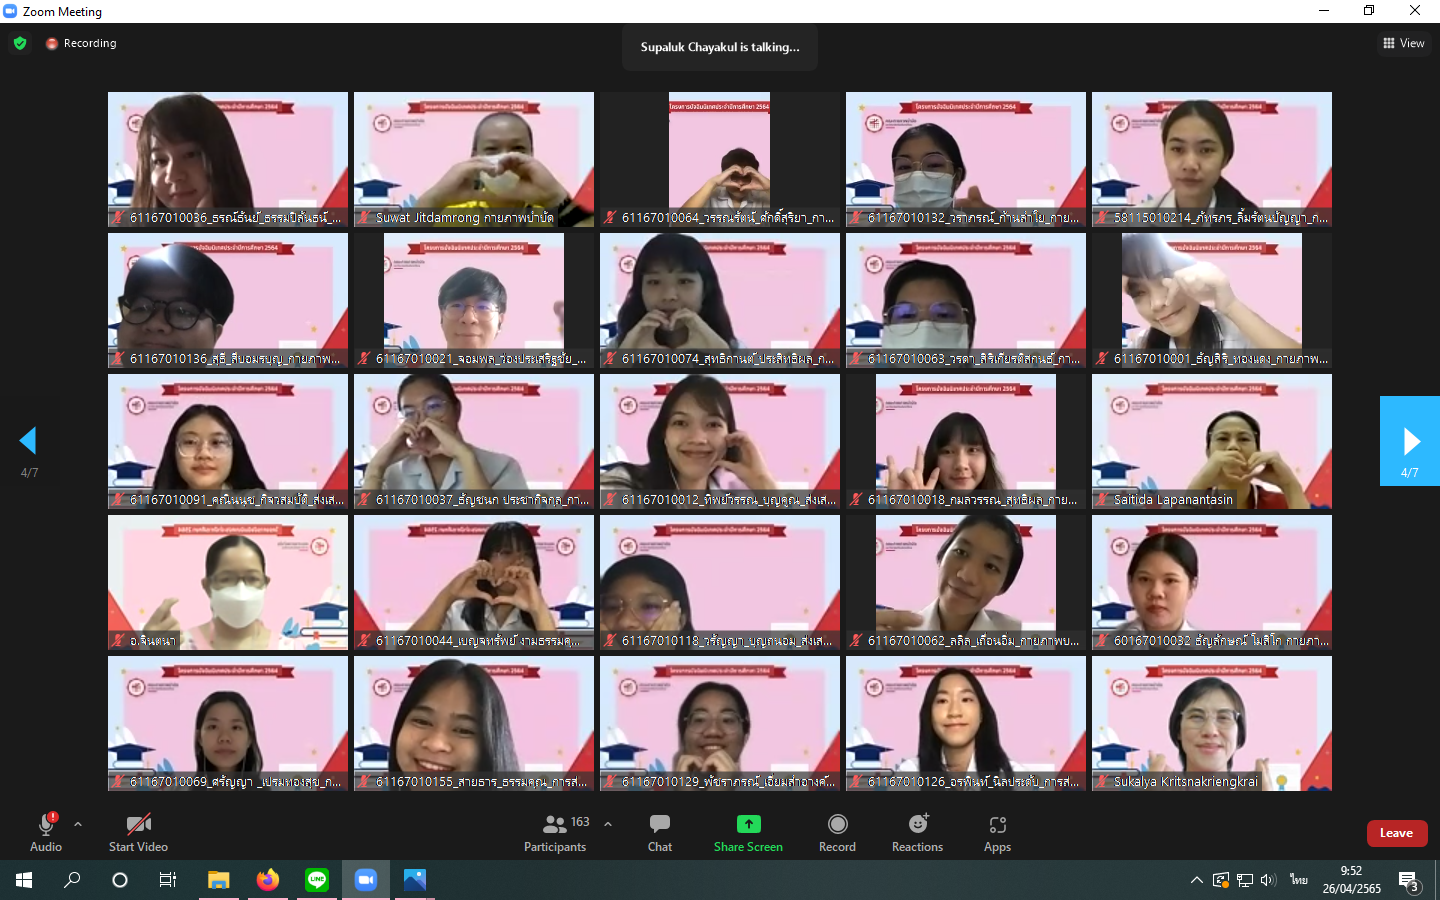Go to the next gallery page
1440x900 pixels.
(1410, 441)
